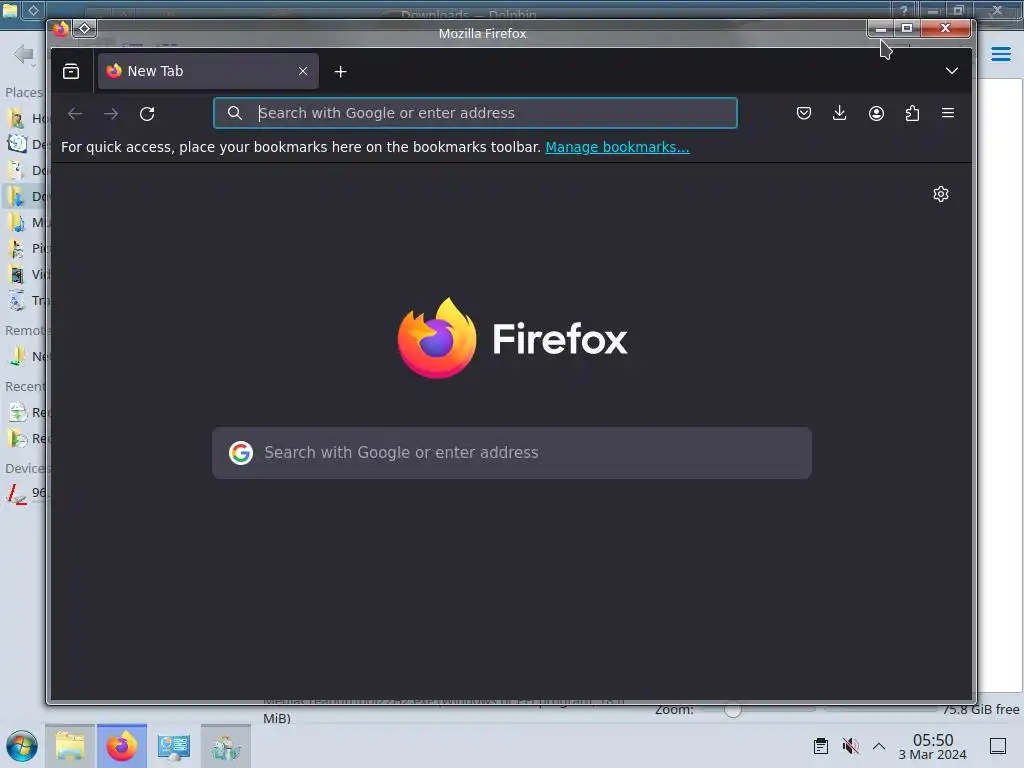Select Trash entry in Dolphin places

point(26,300)
